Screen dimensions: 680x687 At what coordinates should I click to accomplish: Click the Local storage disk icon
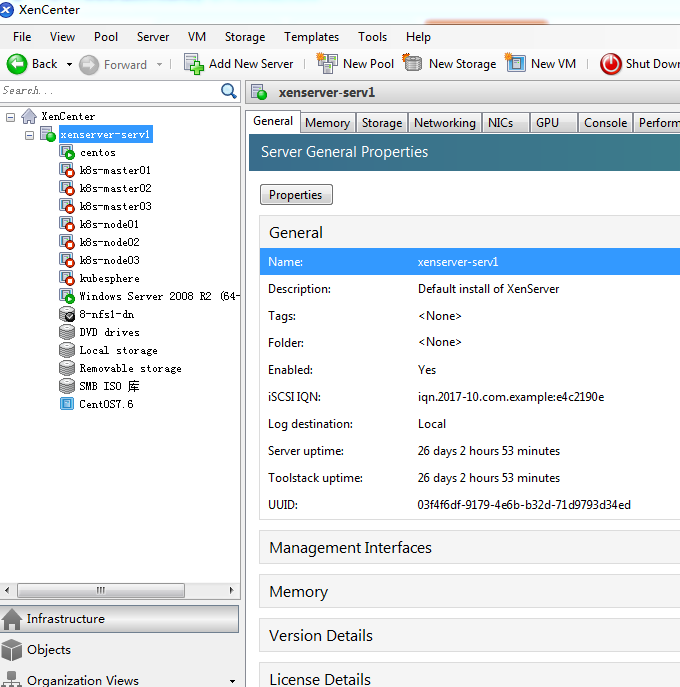tap(67, 350)
